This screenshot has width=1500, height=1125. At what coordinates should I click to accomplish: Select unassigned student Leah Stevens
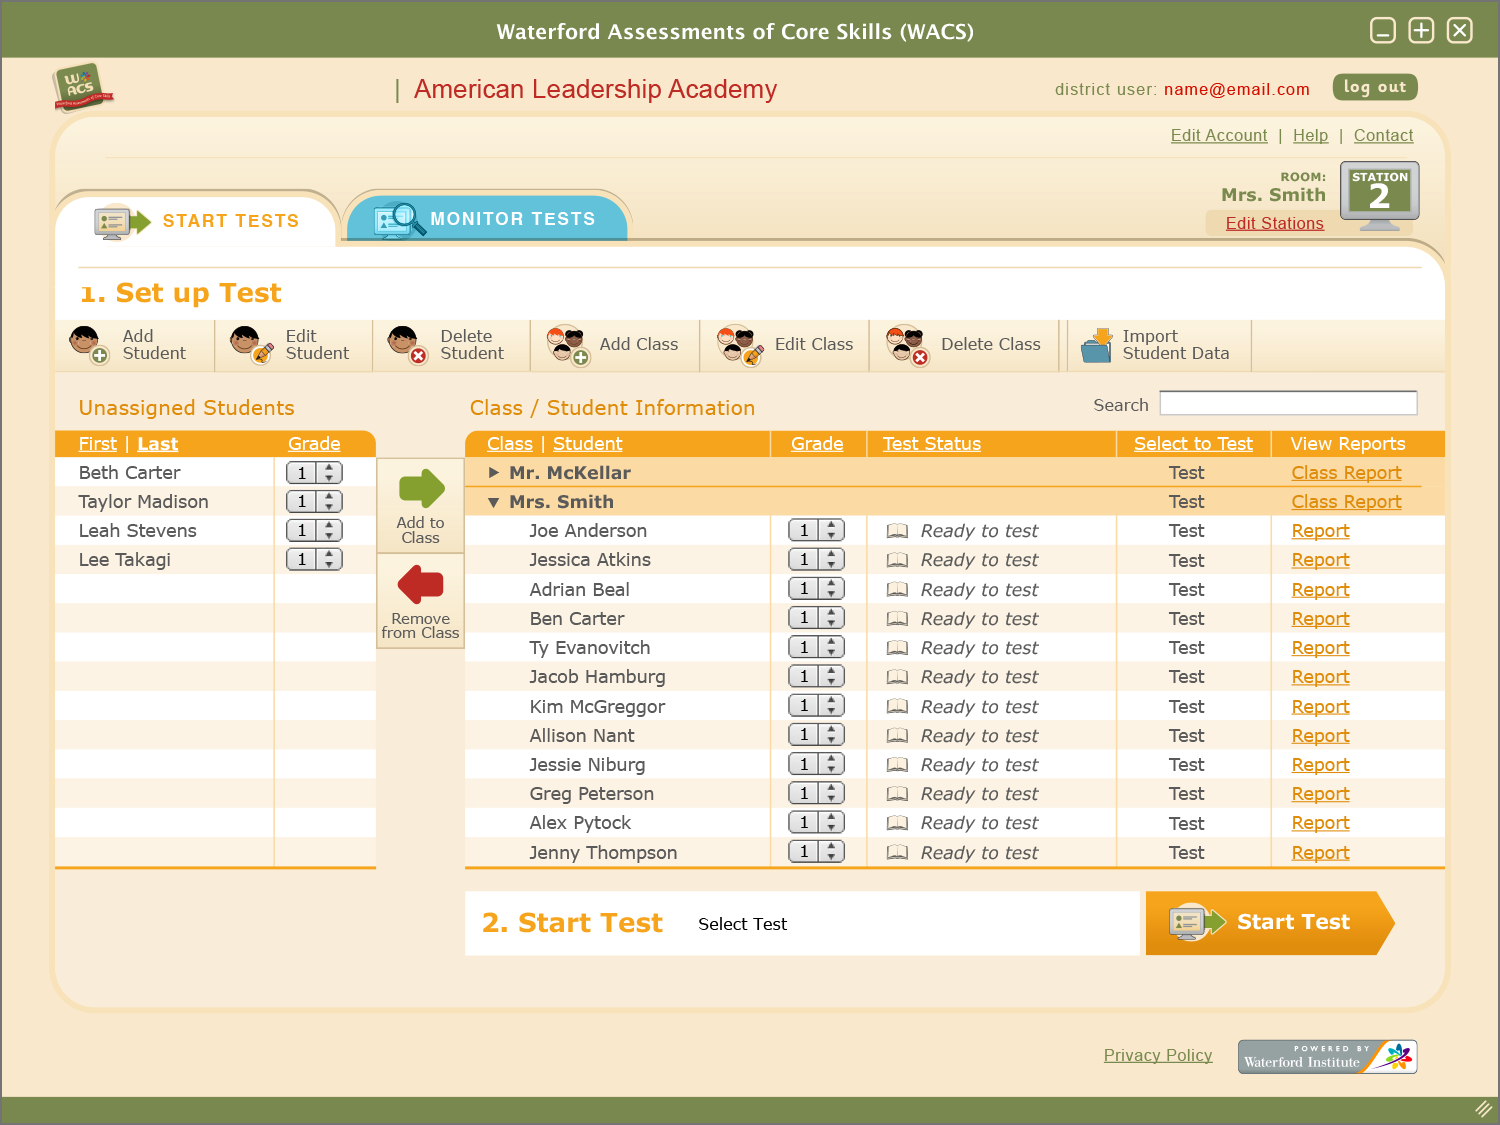tap(138, 531)
